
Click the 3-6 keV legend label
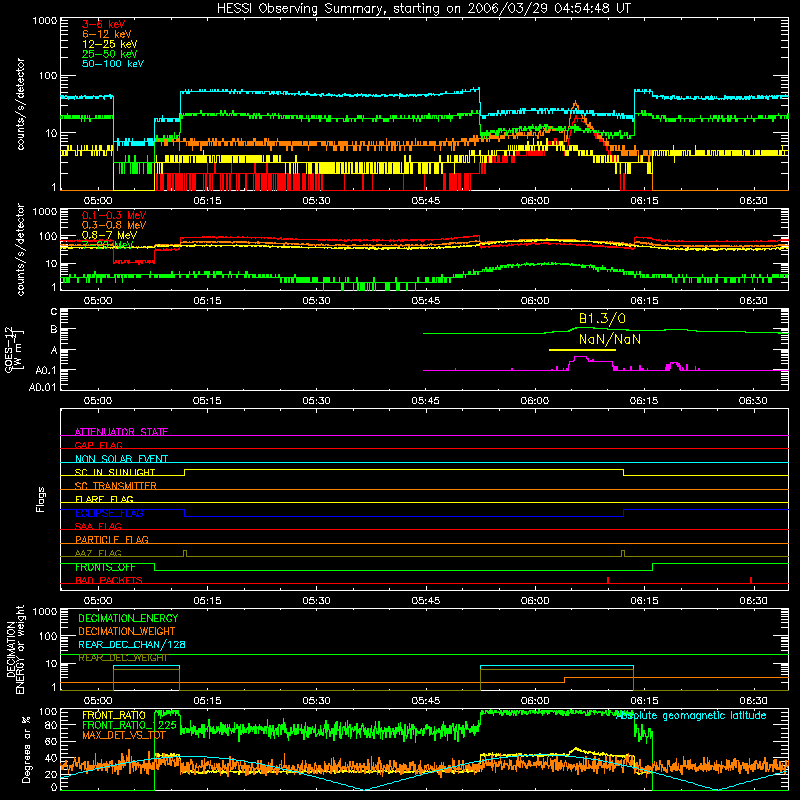[104, 24]
